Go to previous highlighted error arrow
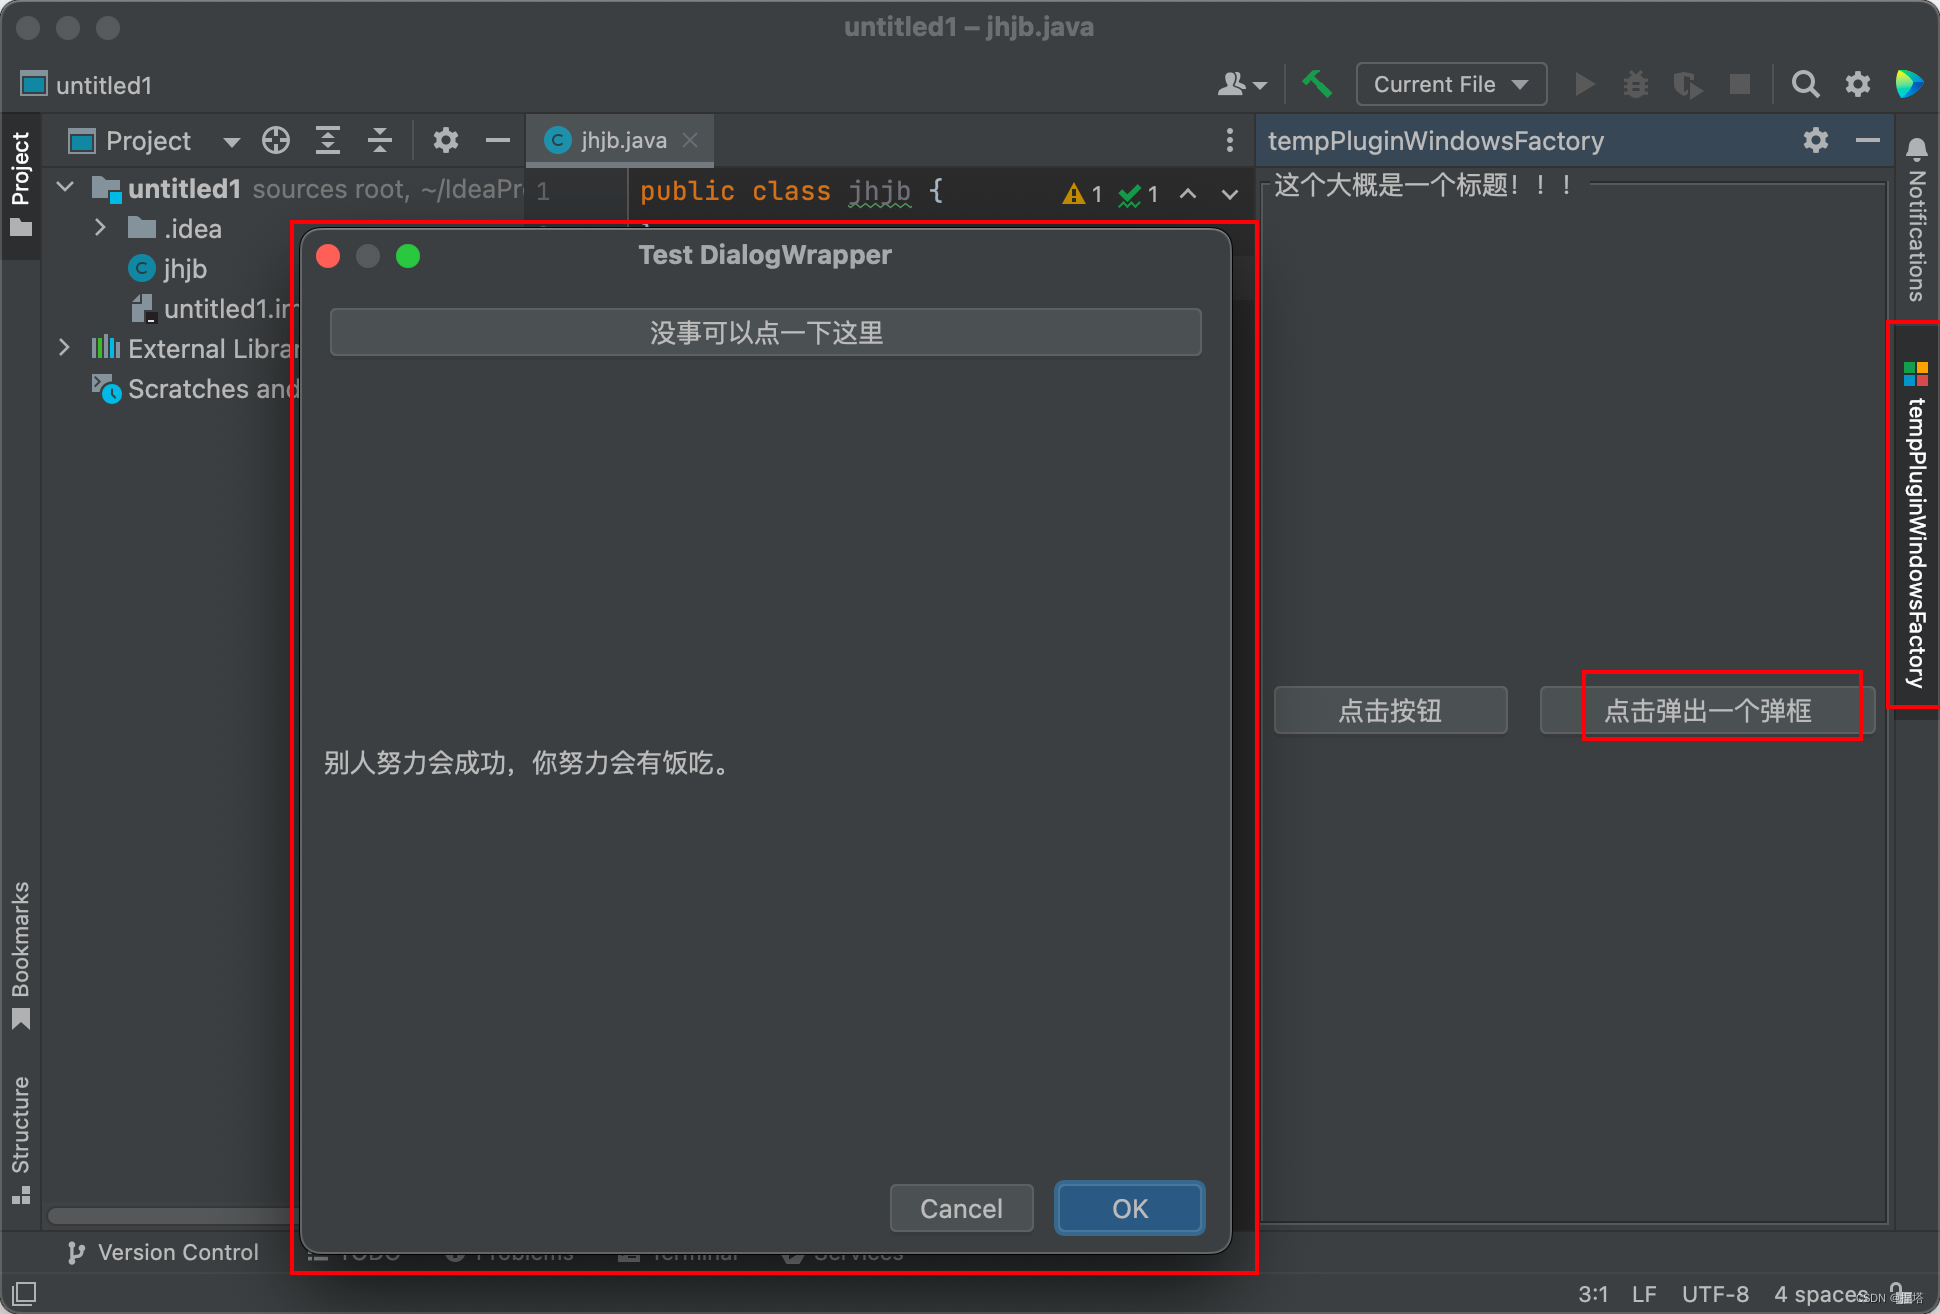 (x=1188, y=193)
